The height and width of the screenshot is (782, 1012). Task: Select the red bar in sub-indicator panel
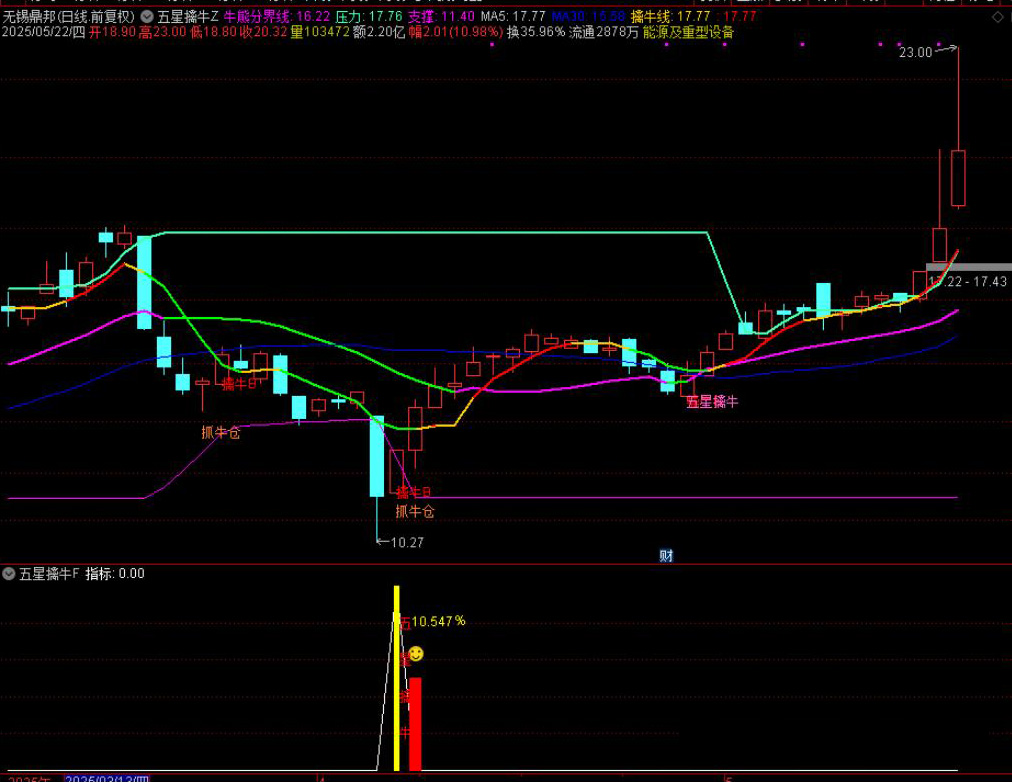click(x=415, y=724)
